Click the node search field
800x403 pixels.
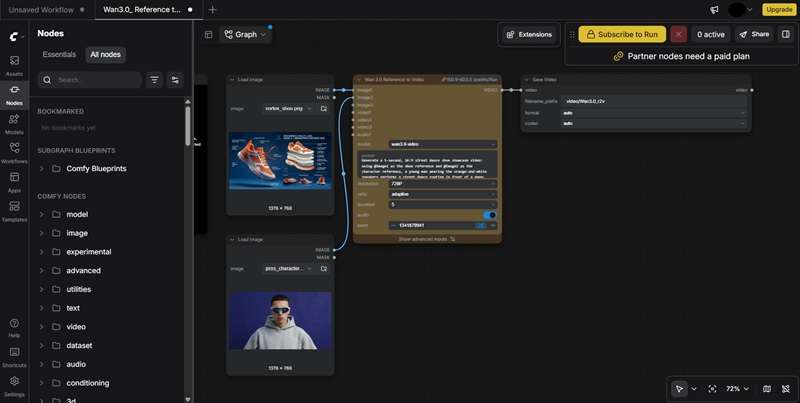click(x=90, y=80)
